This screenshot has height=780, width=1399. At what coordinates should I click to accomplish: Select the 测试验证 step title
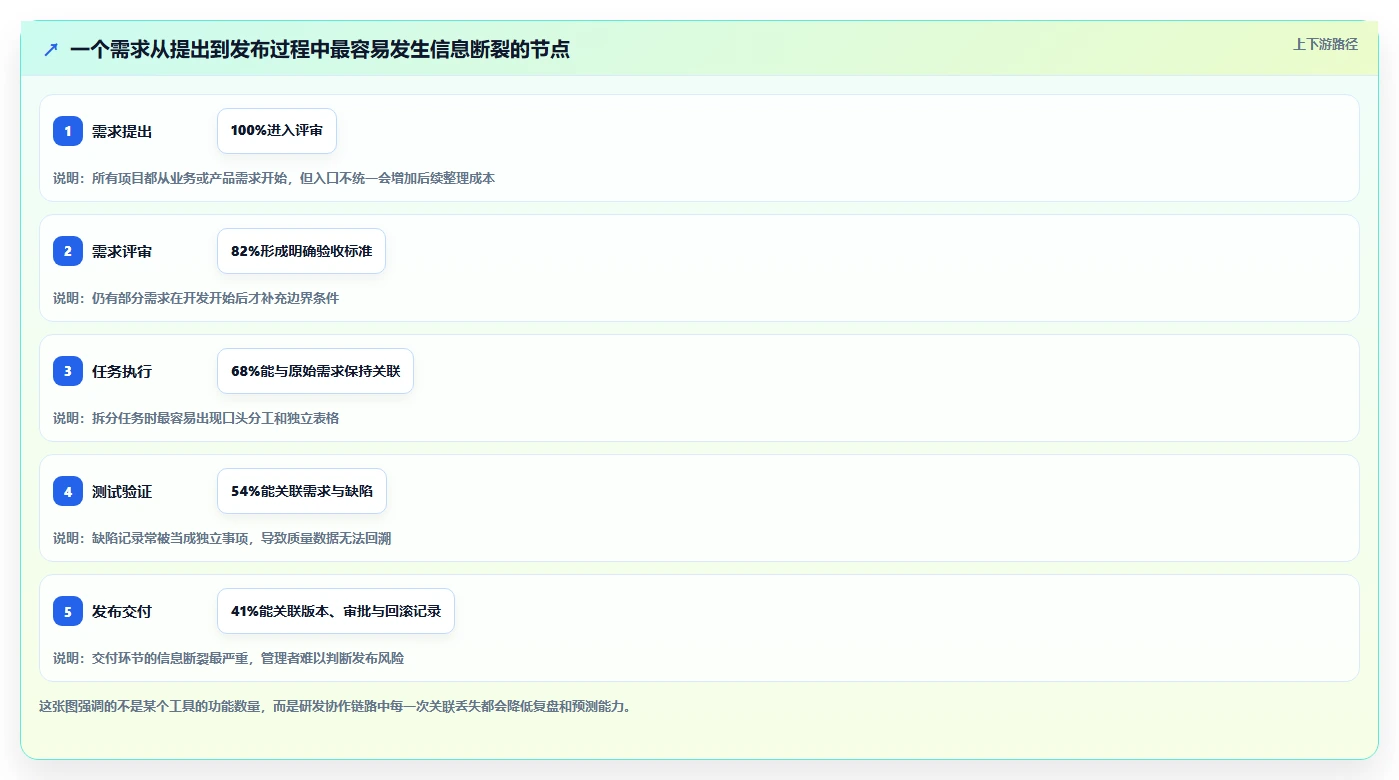[x=122, y=491]
